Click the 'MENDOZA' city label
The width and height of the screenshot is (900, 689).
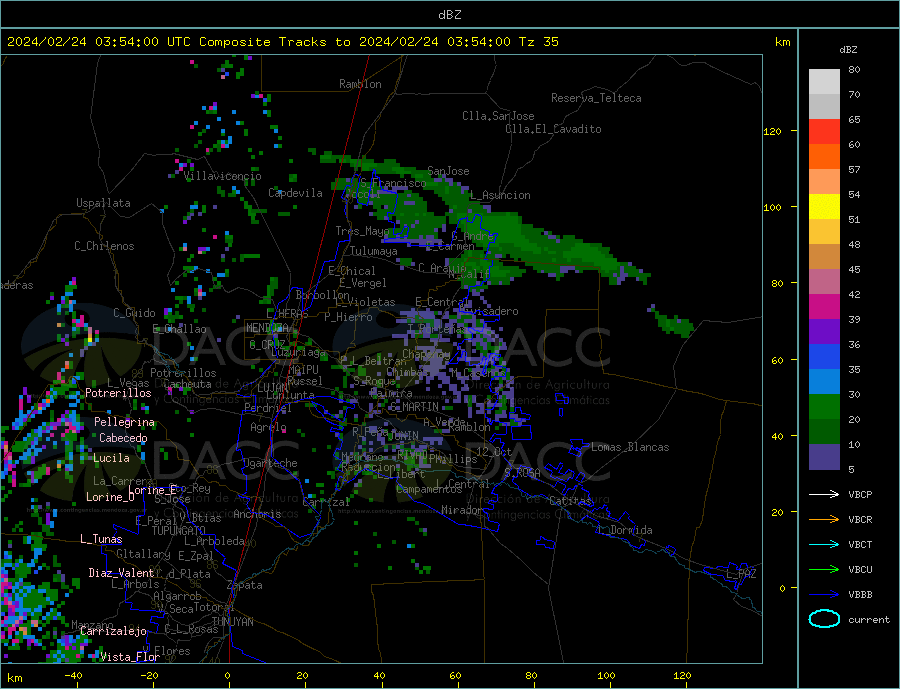[x=267, y=328]
